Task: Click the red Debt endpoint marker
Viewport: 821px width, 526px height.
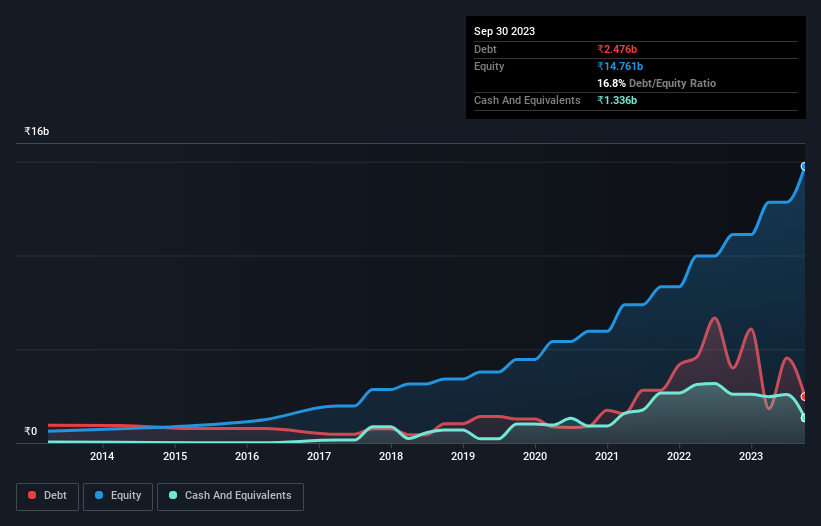Action: tap(804, 397)
